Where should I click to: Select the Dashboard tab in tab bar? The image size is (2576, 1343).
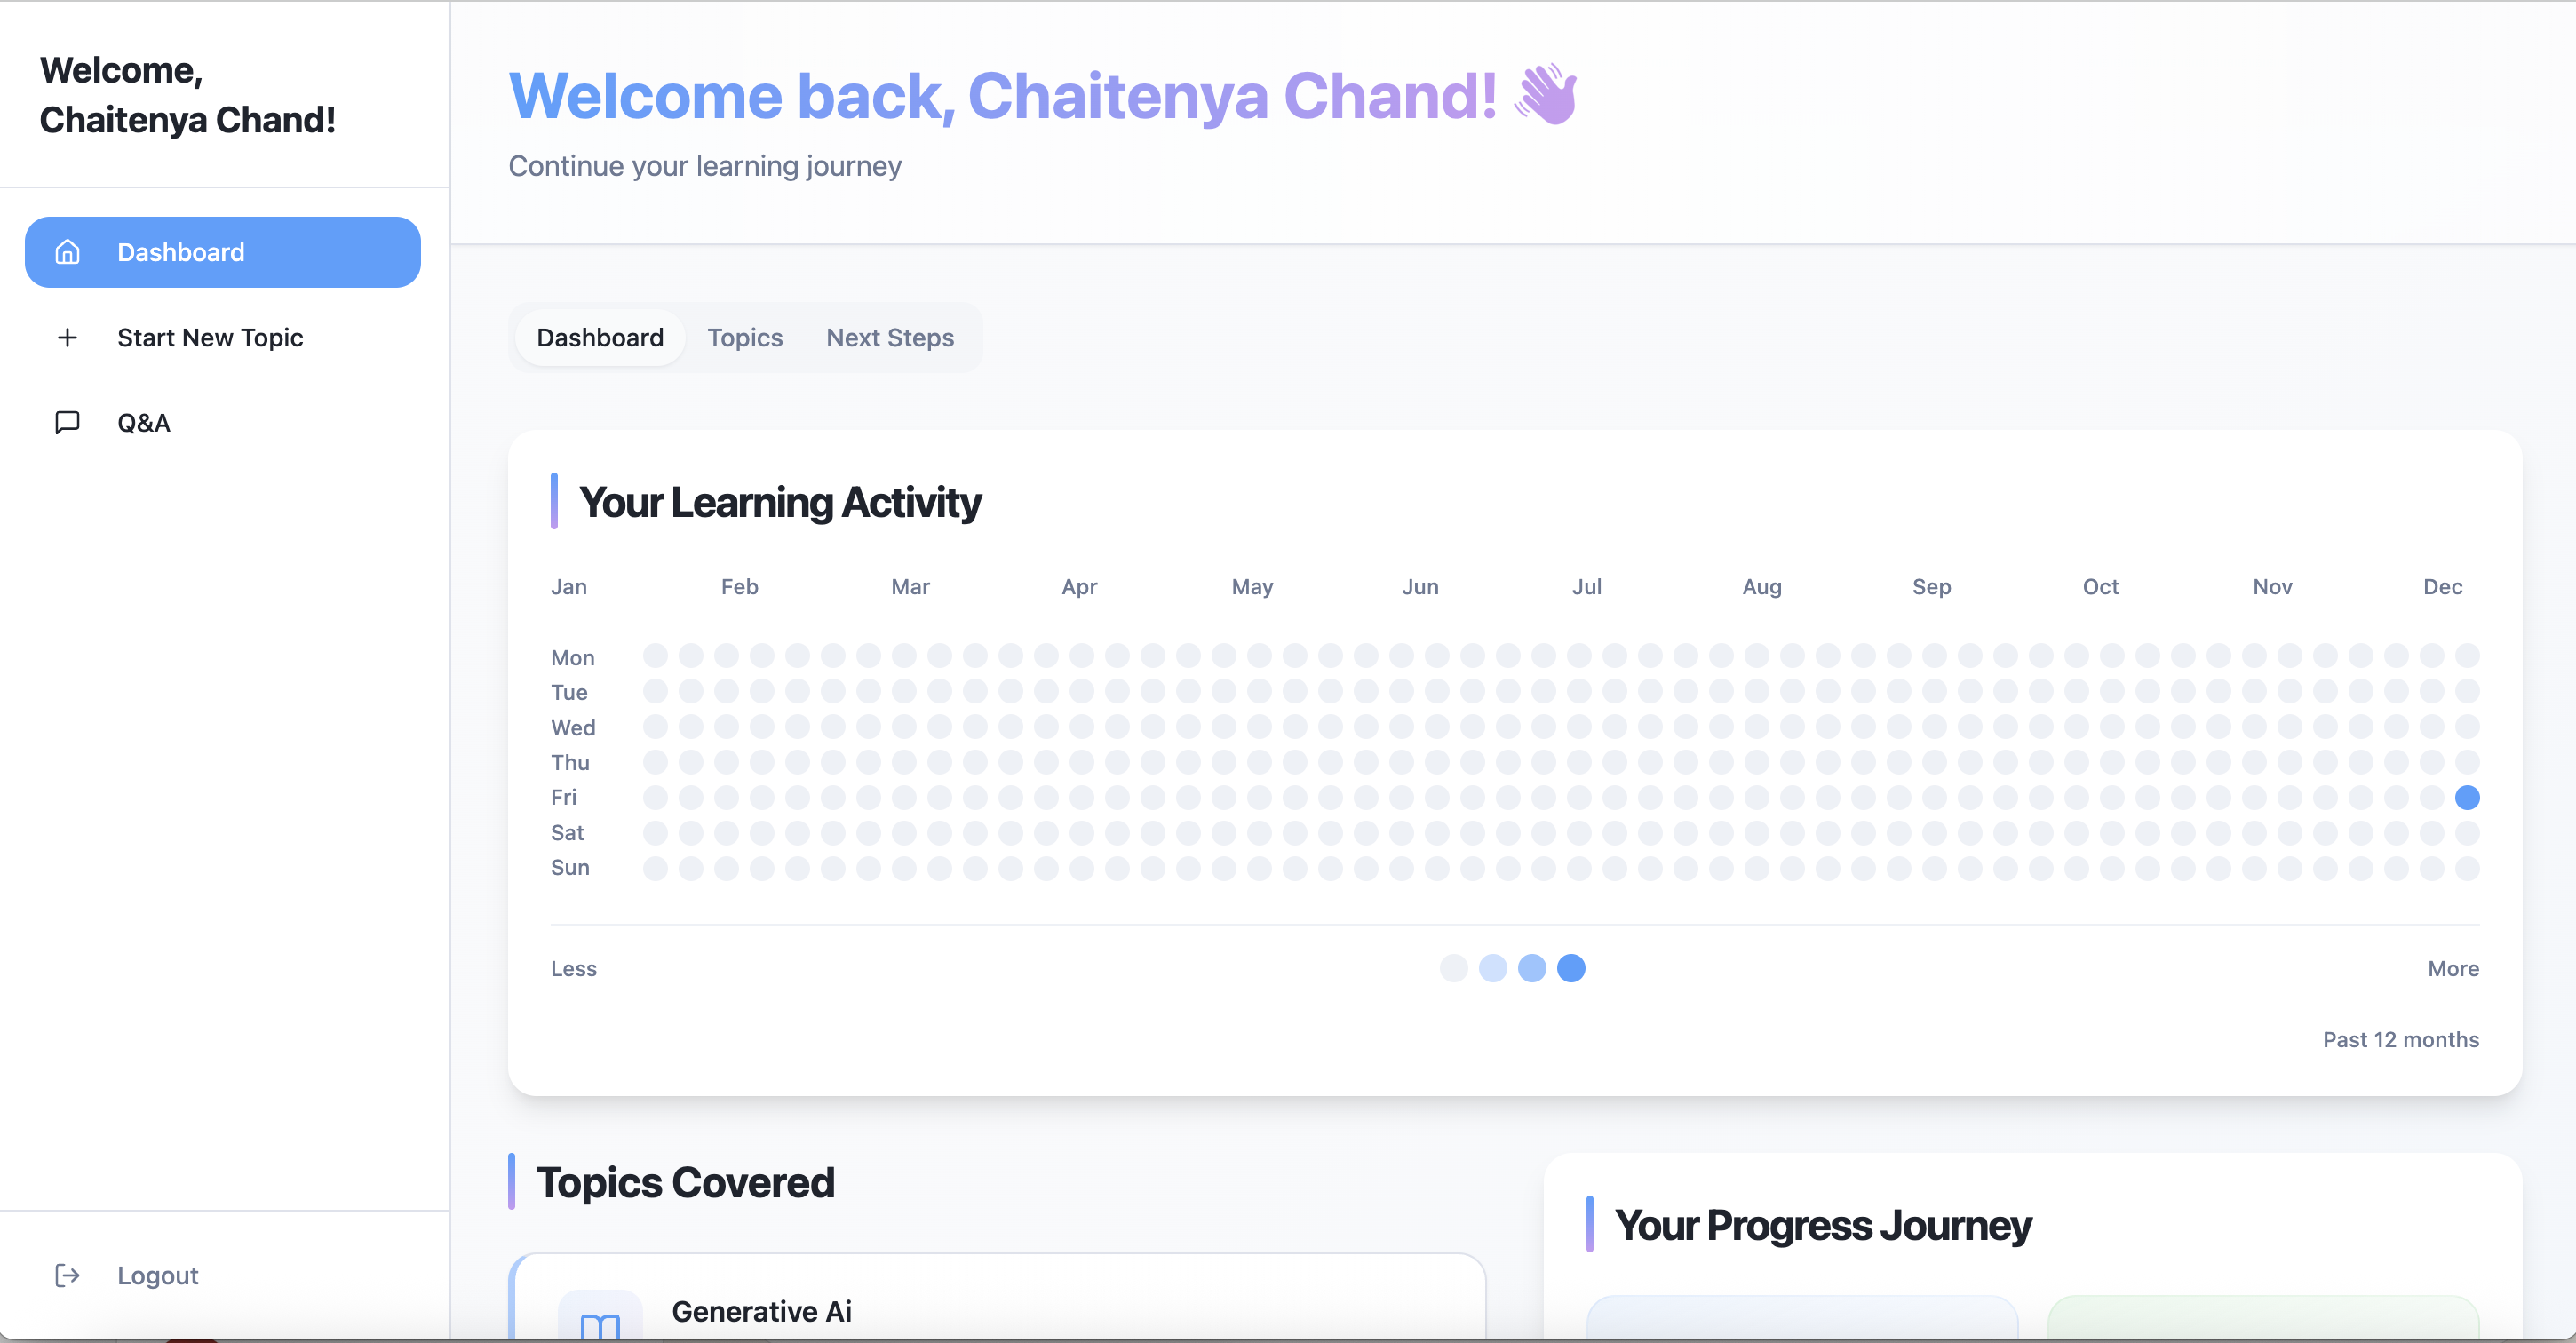tap(600, 338)
